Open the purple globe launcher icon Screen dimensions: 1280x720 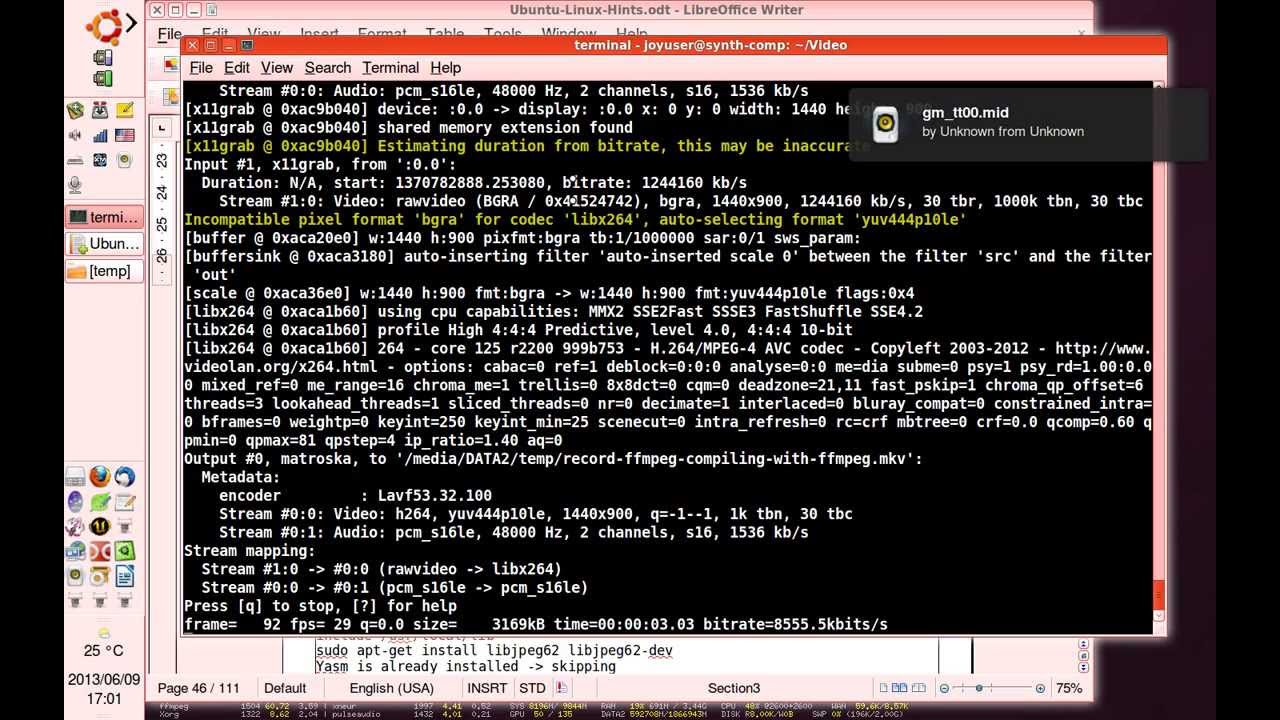pos(75,502)
